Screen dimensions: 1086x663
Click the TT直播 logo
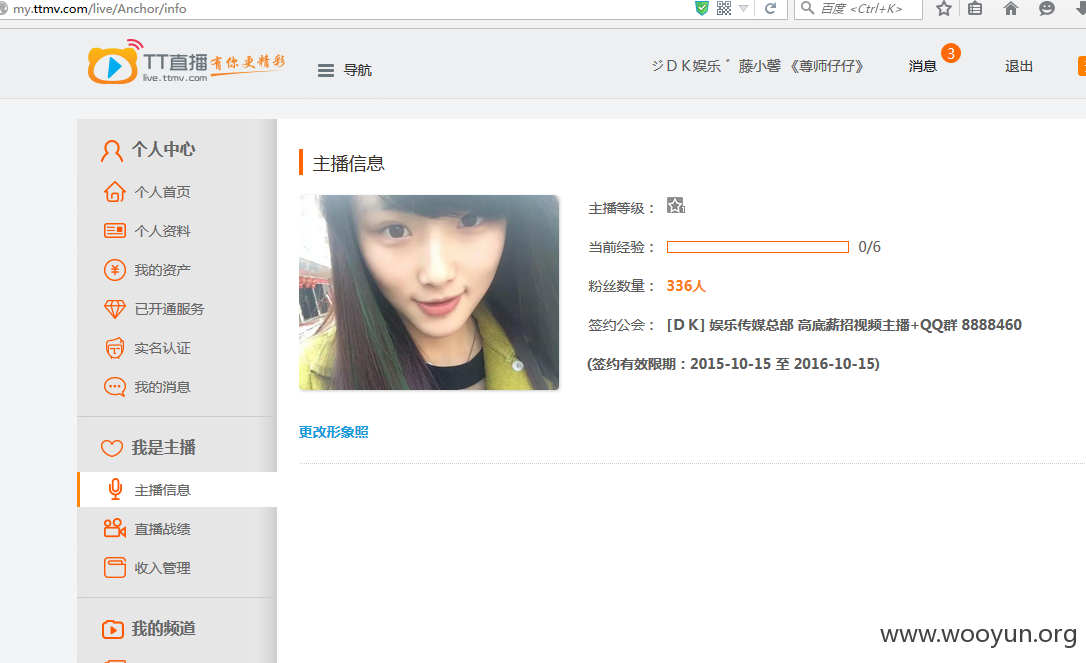[186, 62]
